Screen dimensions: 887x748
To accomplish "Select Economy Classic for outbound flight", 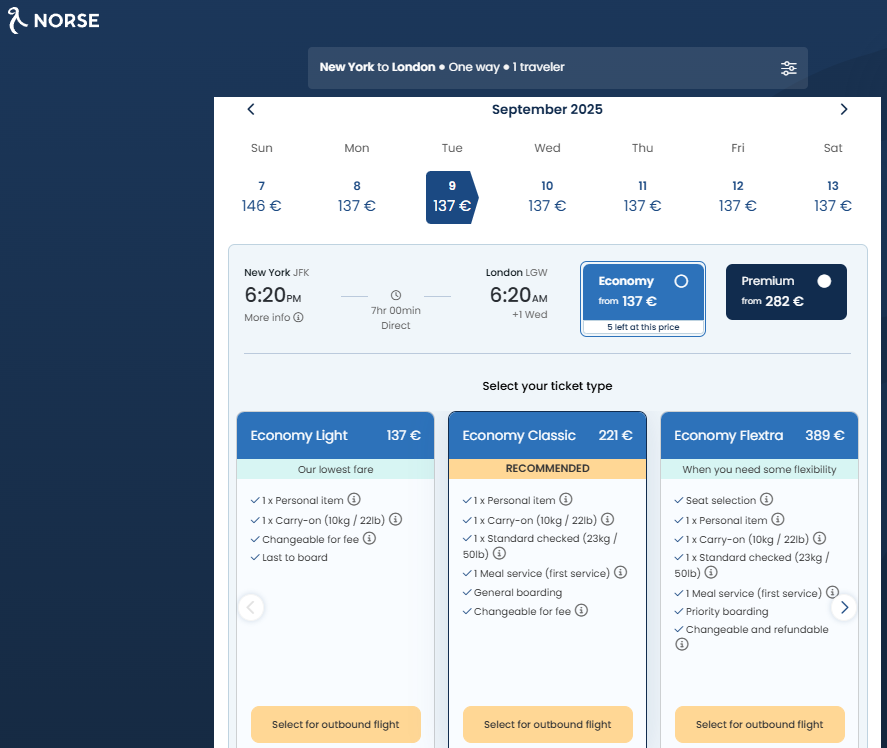I will coord(548,724).
